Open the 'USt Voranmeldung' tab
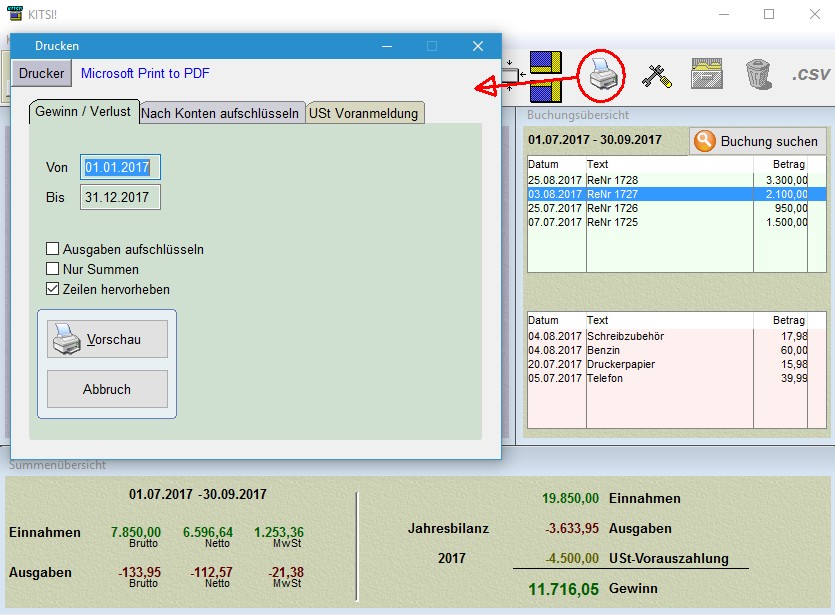Screen dimensions: 835x615 coord(363,113)
